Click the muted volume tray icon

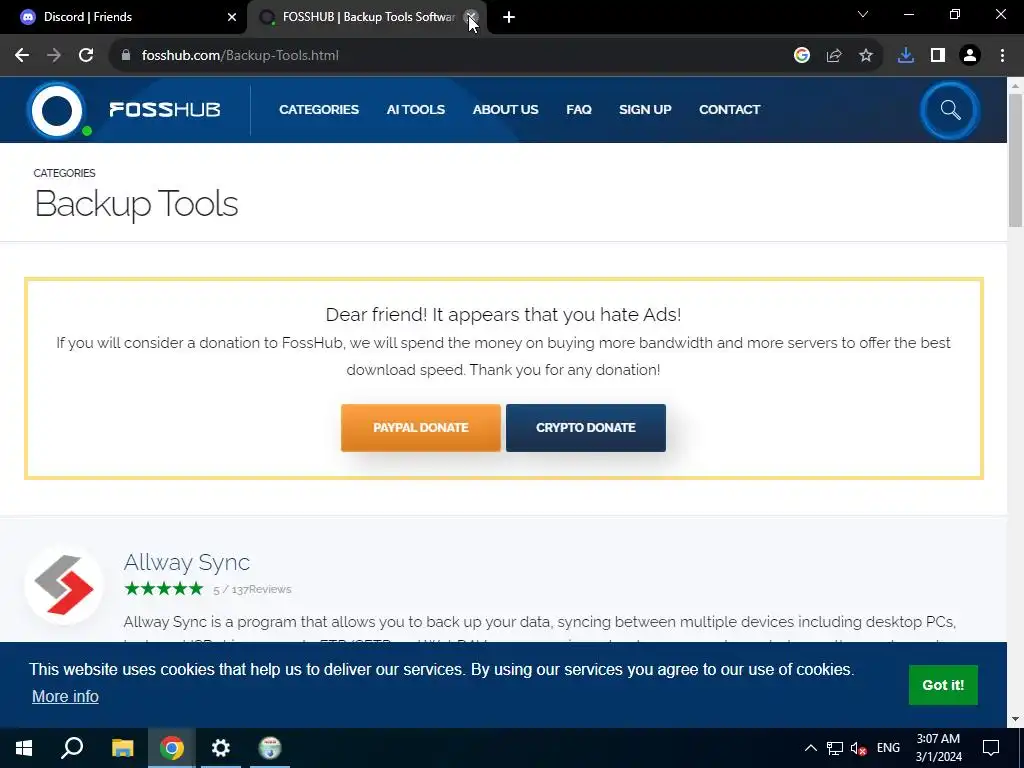click(859, 748)
